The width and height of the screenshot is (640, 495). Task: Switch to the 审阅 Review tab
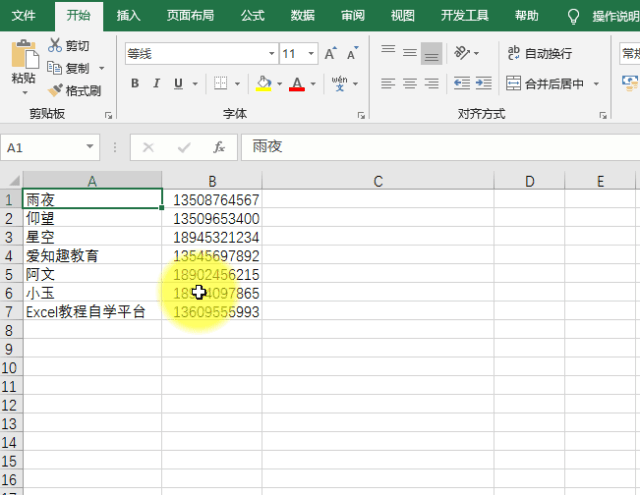click(353, 16)
